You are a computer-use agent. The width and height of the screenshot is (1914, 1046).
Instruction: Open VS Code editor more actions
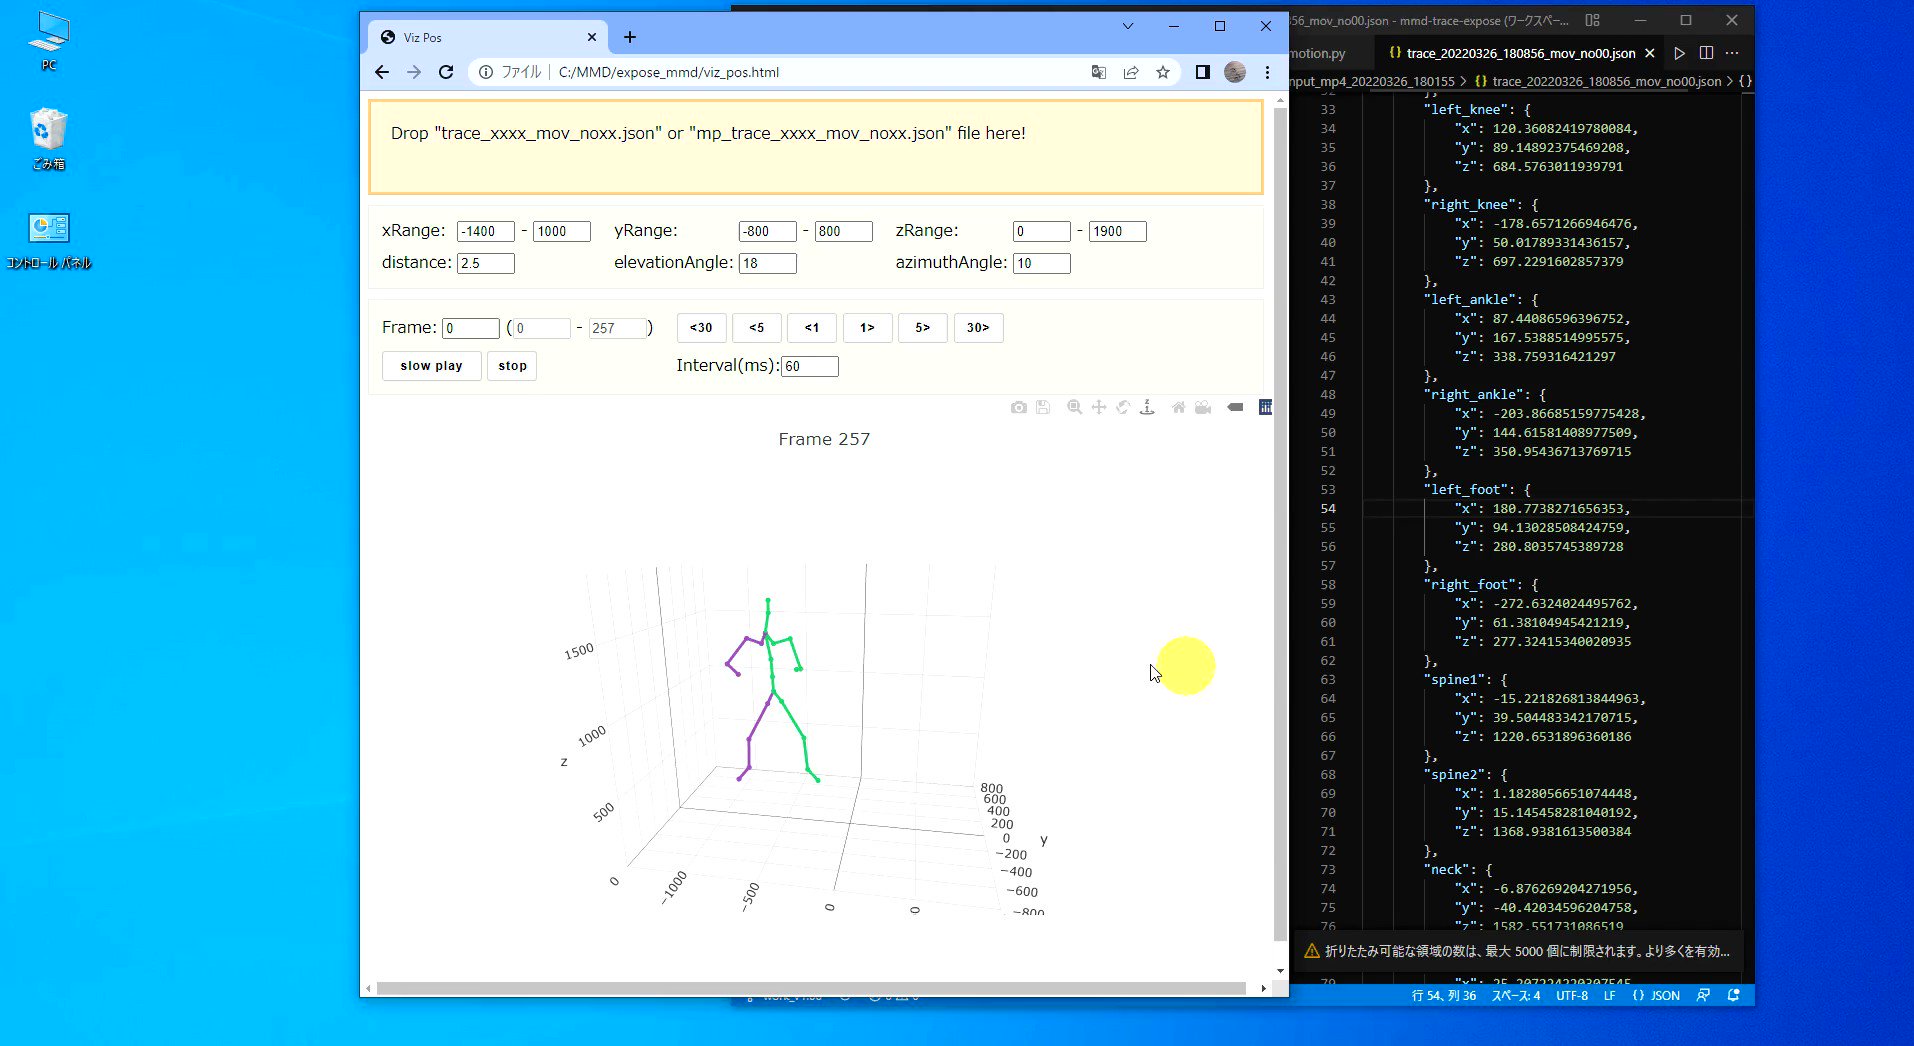(x=1732, y=53)
